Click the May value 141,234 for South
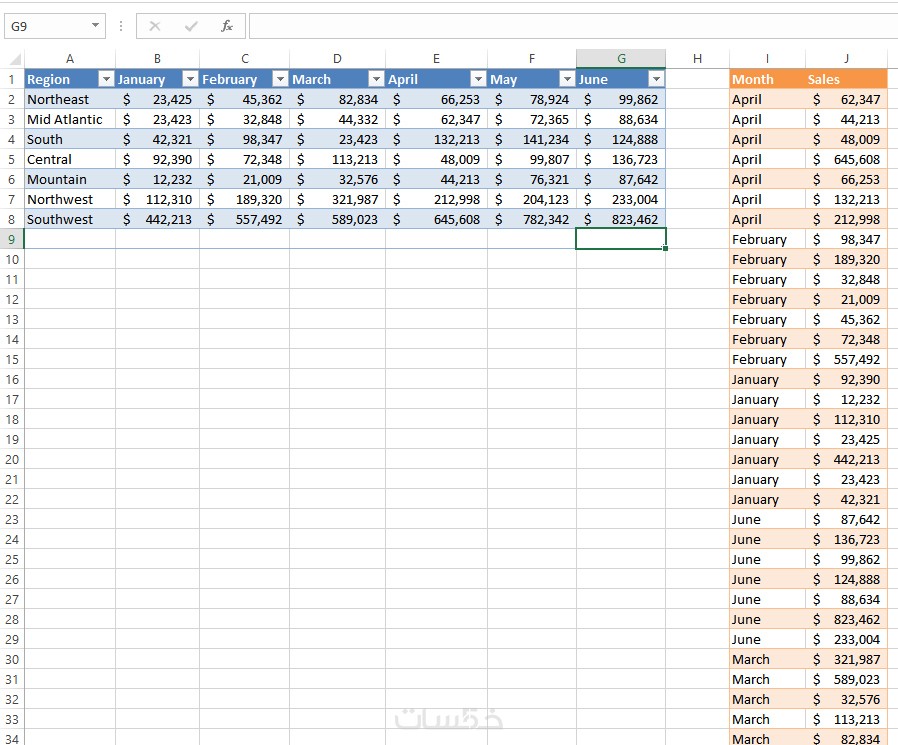The width and height of the screenshot is (898, 745). [x=532, y=139]
